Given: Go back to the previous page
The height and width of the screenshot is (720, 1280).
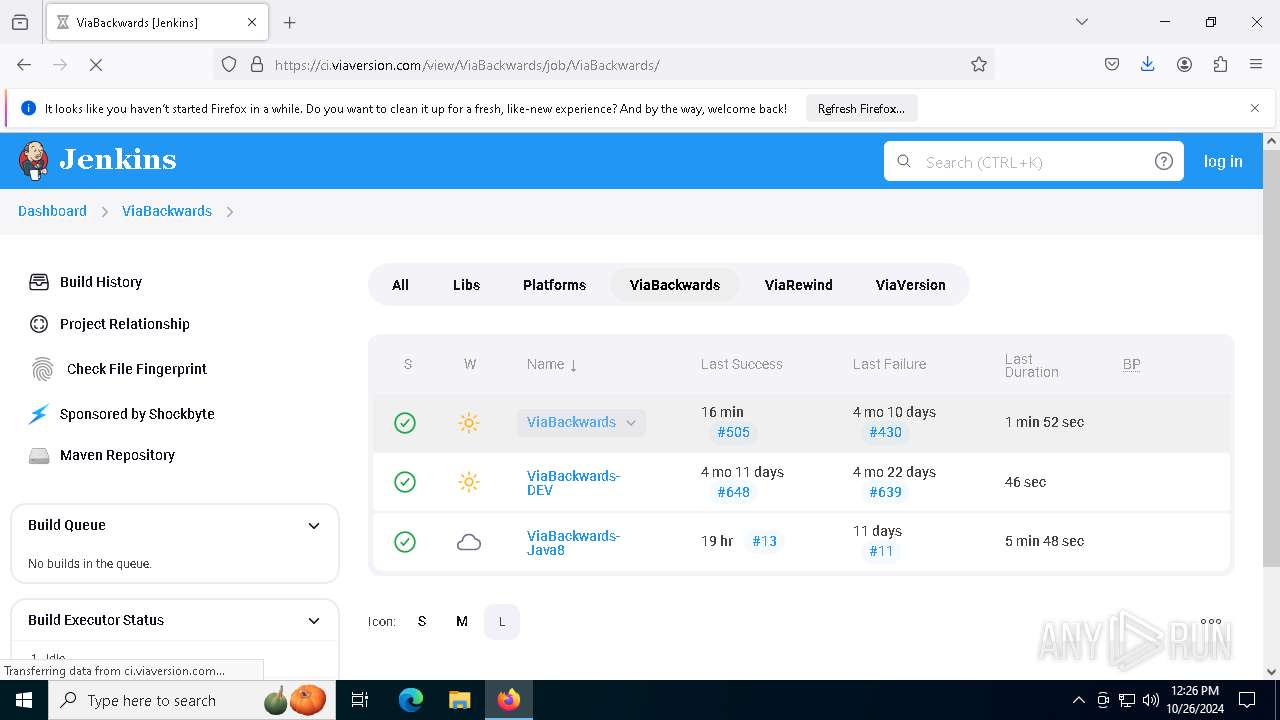Looking at the screenshot, I should (24, 64).
